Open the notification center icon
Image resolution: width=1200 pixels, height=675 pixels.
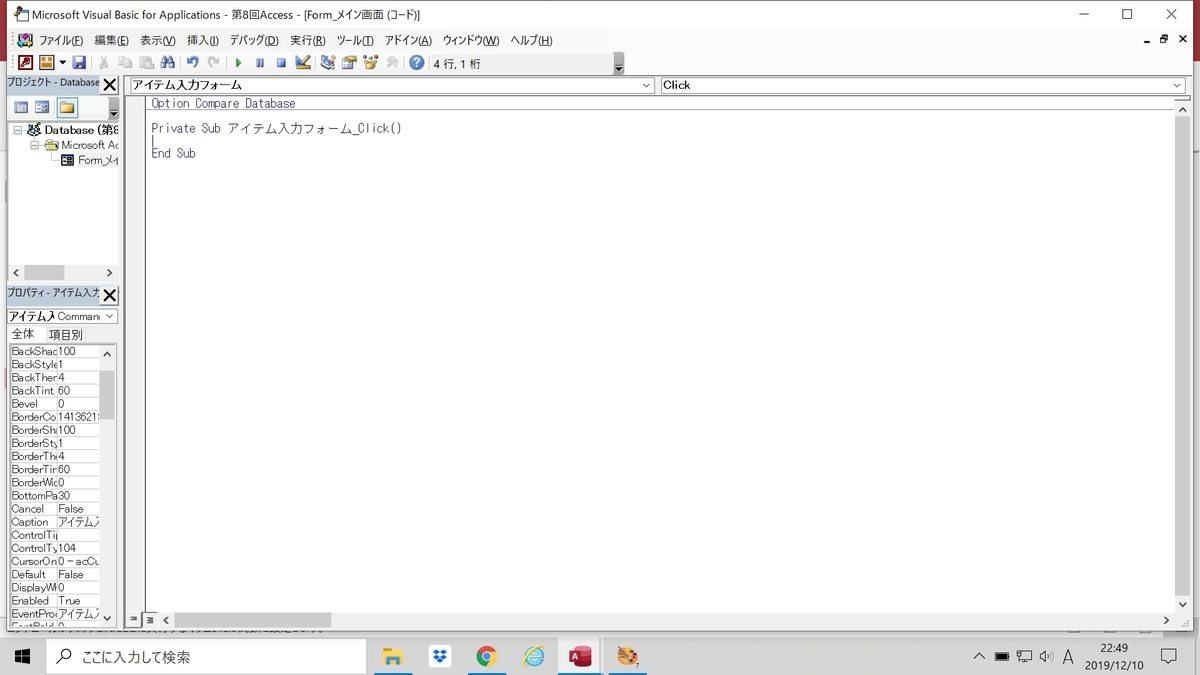(x=1168, y=656)
